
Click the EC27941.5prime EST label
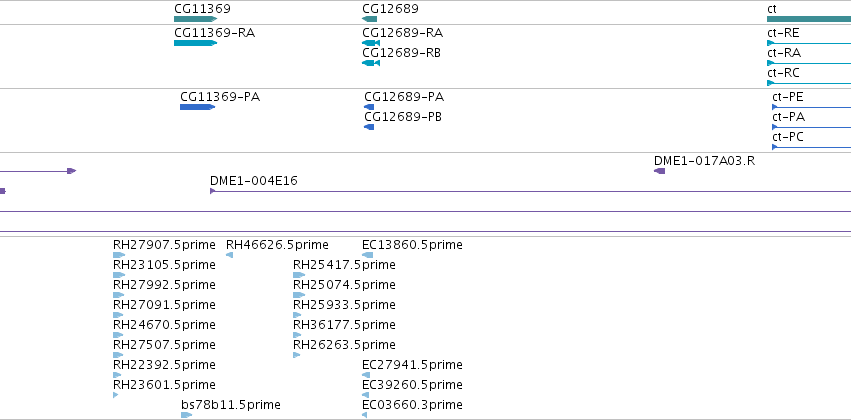click(x=412, y=365)
